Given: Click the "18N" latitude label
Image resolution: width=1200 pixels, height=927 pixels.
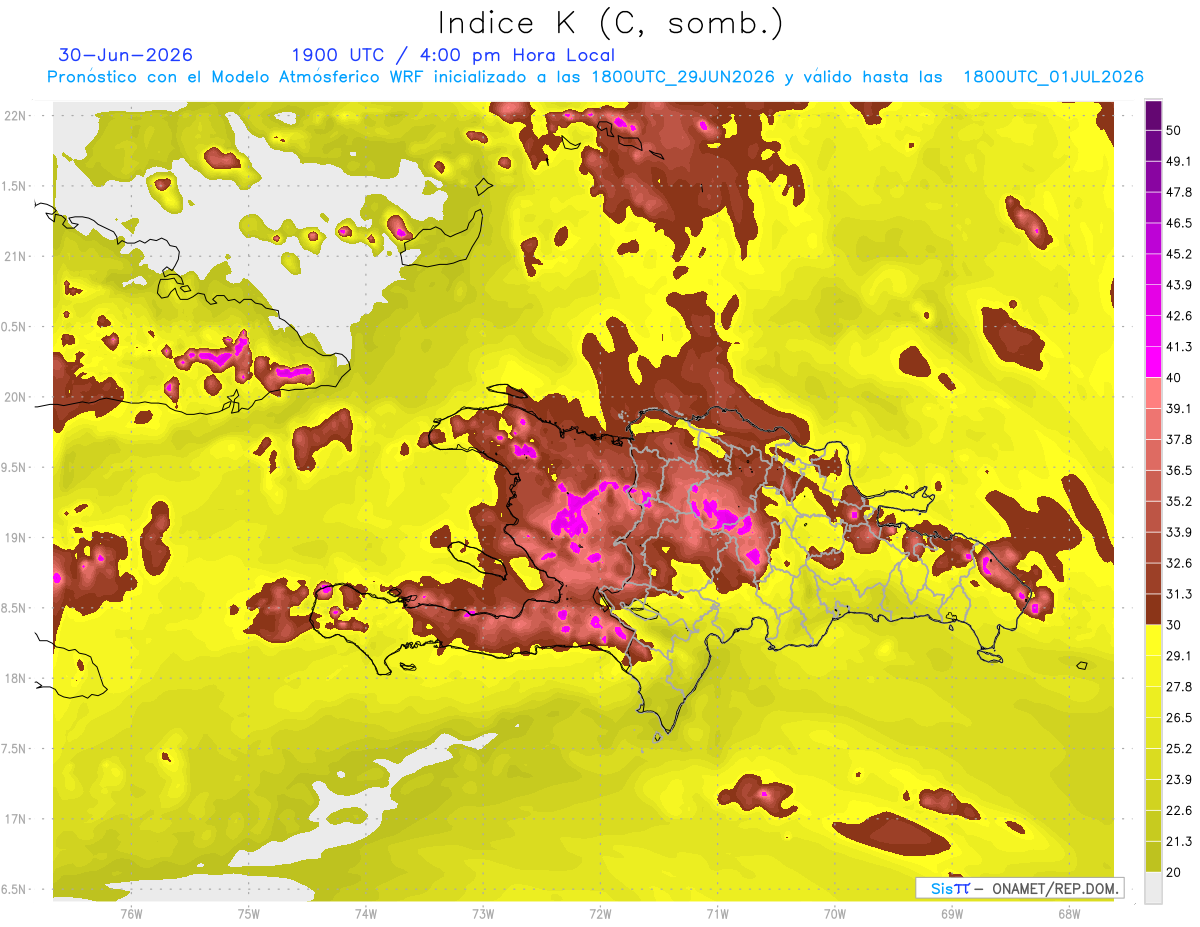Looking at the screenshot, I should pos(15,679).
